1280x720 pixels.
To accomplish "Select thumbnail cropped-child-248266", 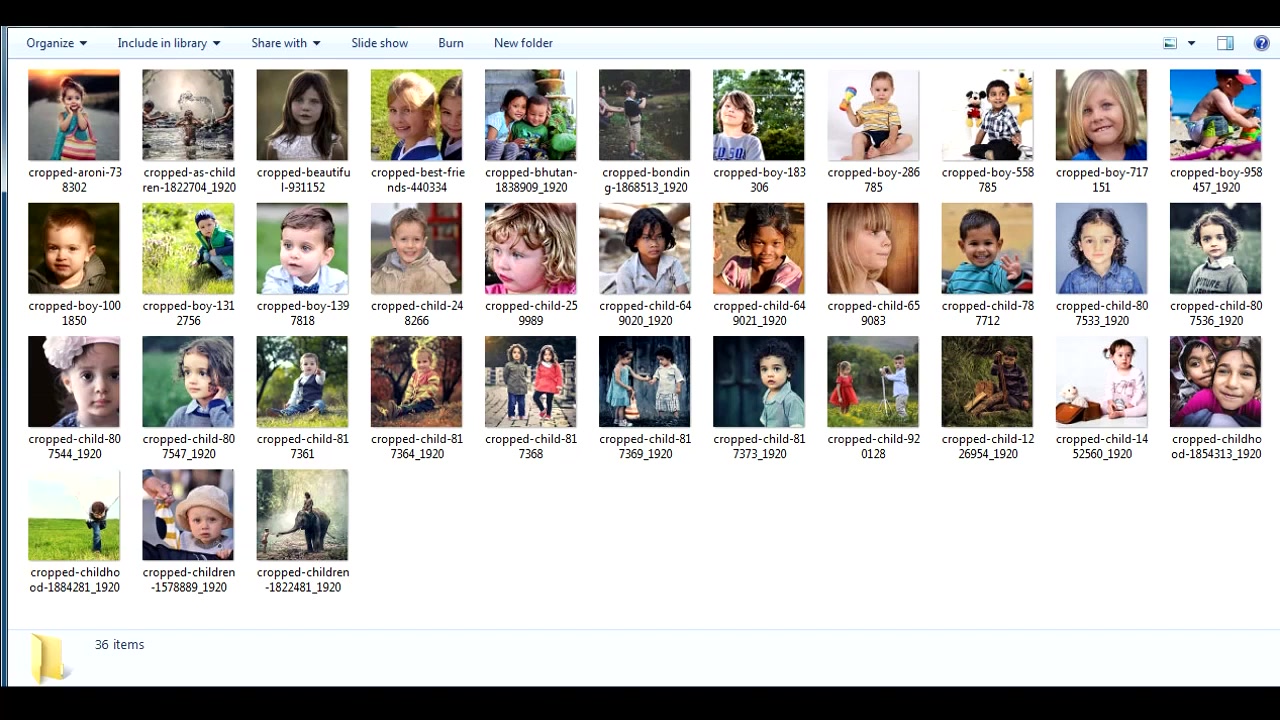I will pyautogui.click(x=416, y=248).
